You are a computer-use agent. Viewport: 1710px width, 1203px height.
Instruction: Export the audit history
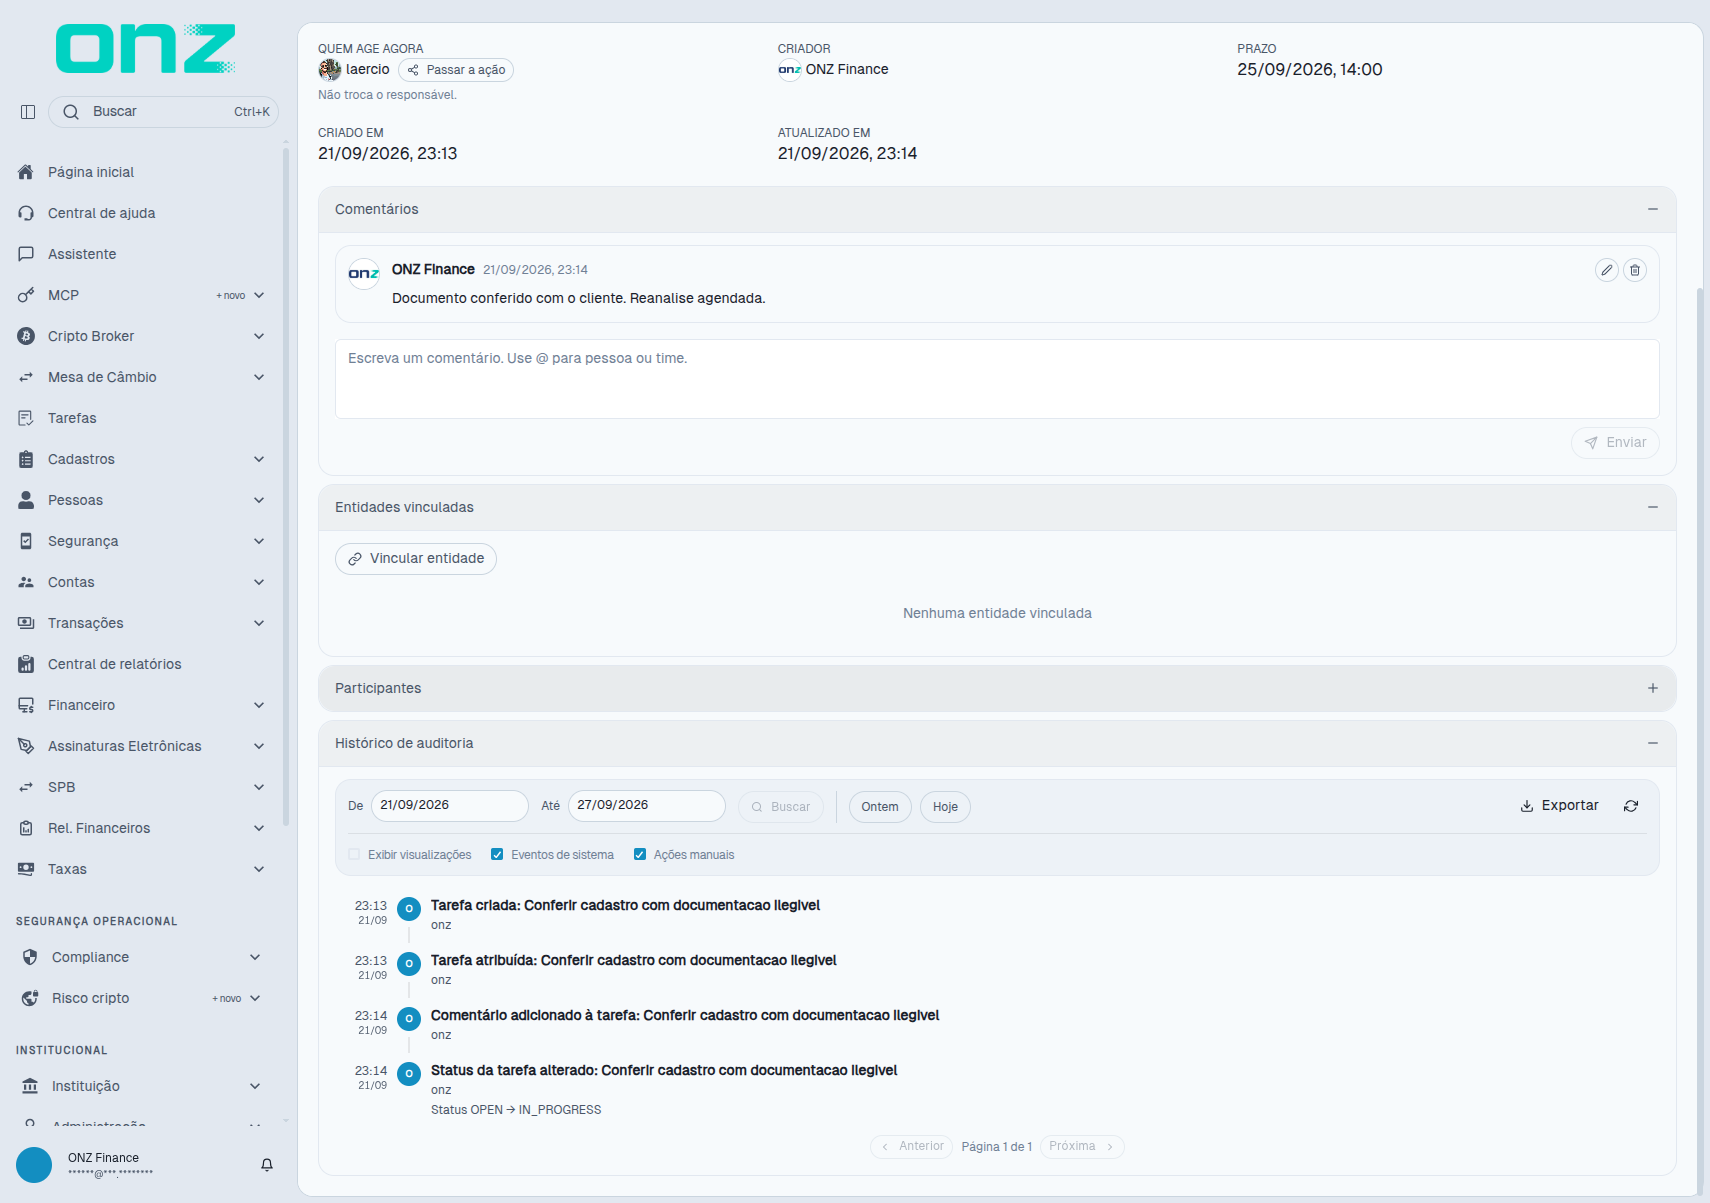(1560, 806)
